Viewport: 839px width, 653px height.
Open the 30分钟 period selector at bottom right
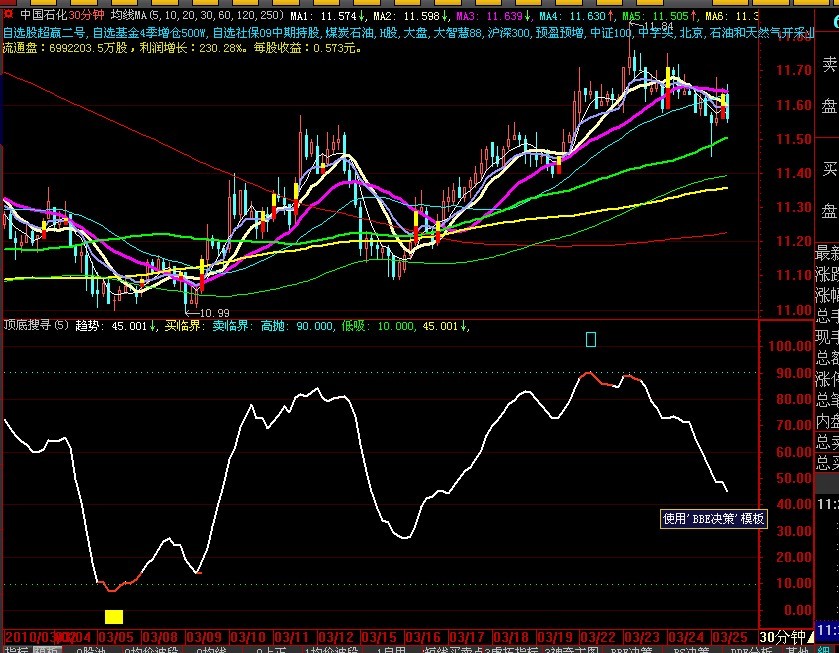783,636
